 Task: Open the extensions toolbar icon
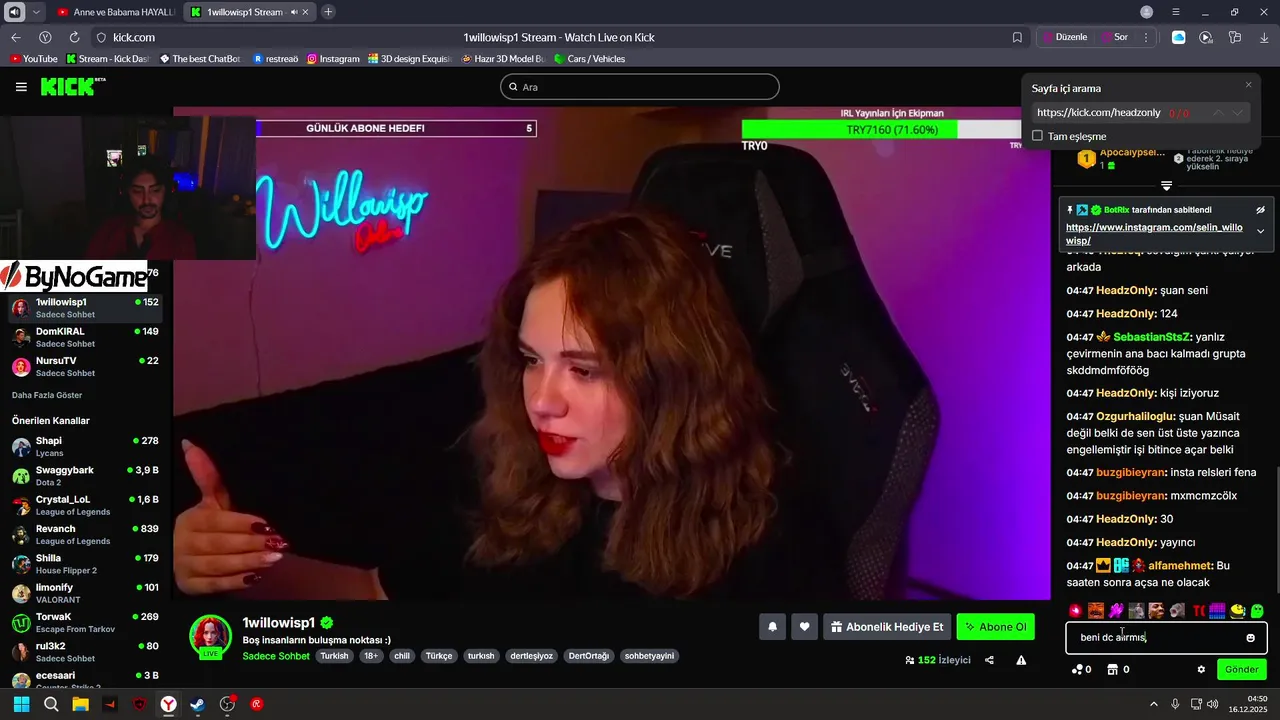click(1235, 37)
